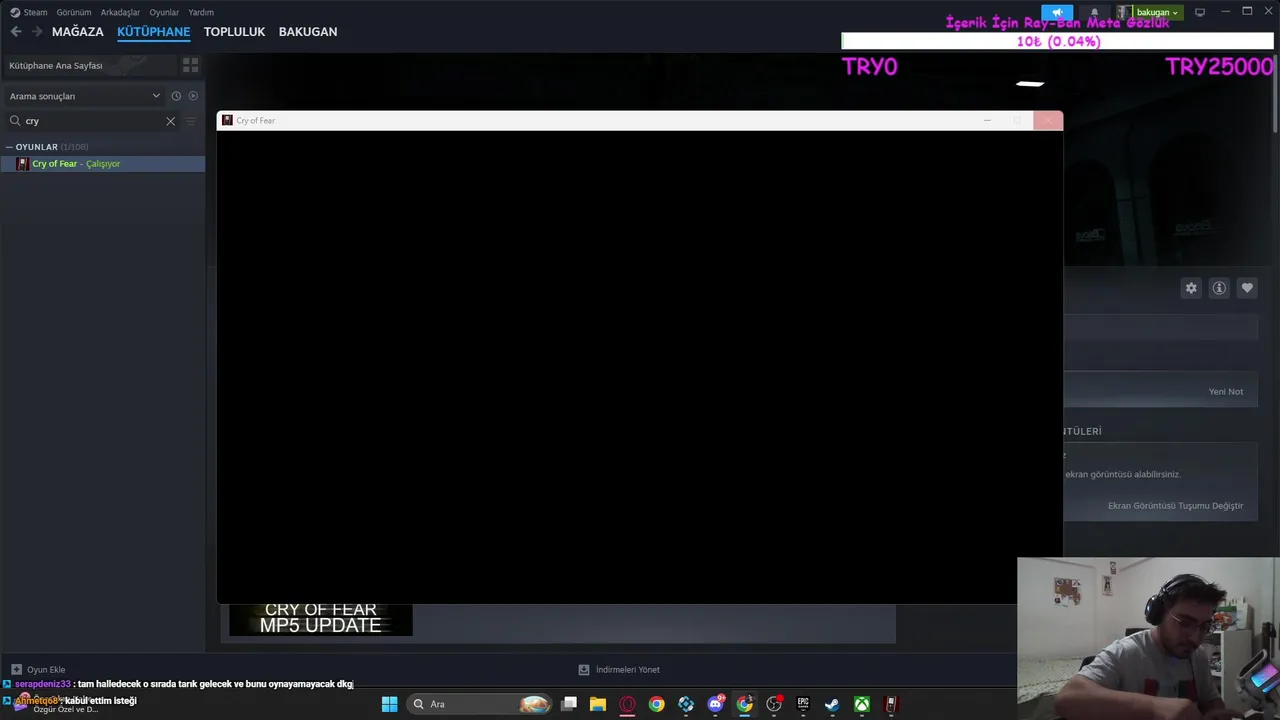Sort library by recent activity clock icon

176,96
